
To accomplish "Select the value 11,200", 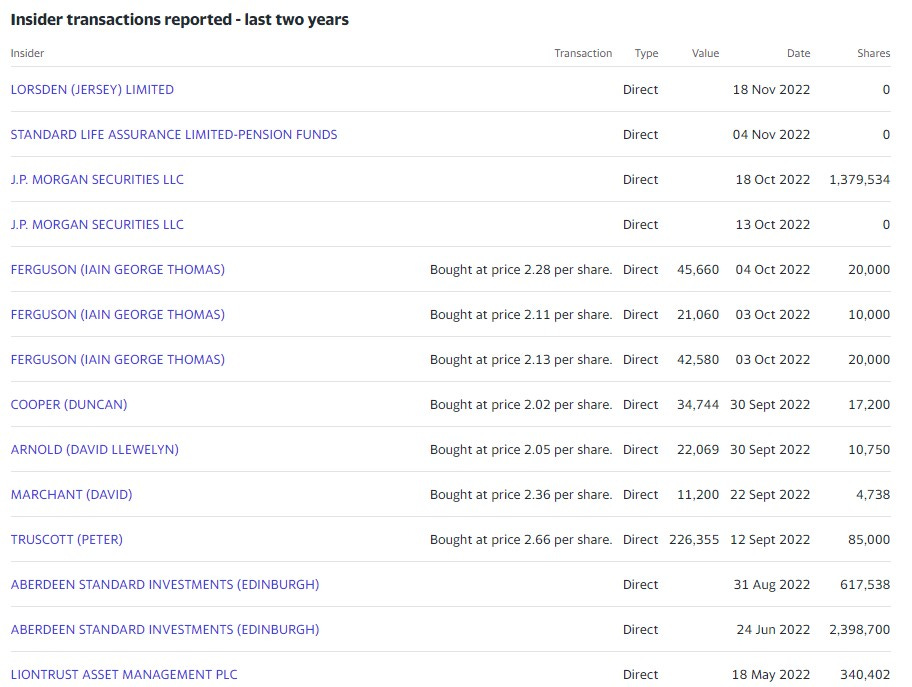I will point(698,494).
